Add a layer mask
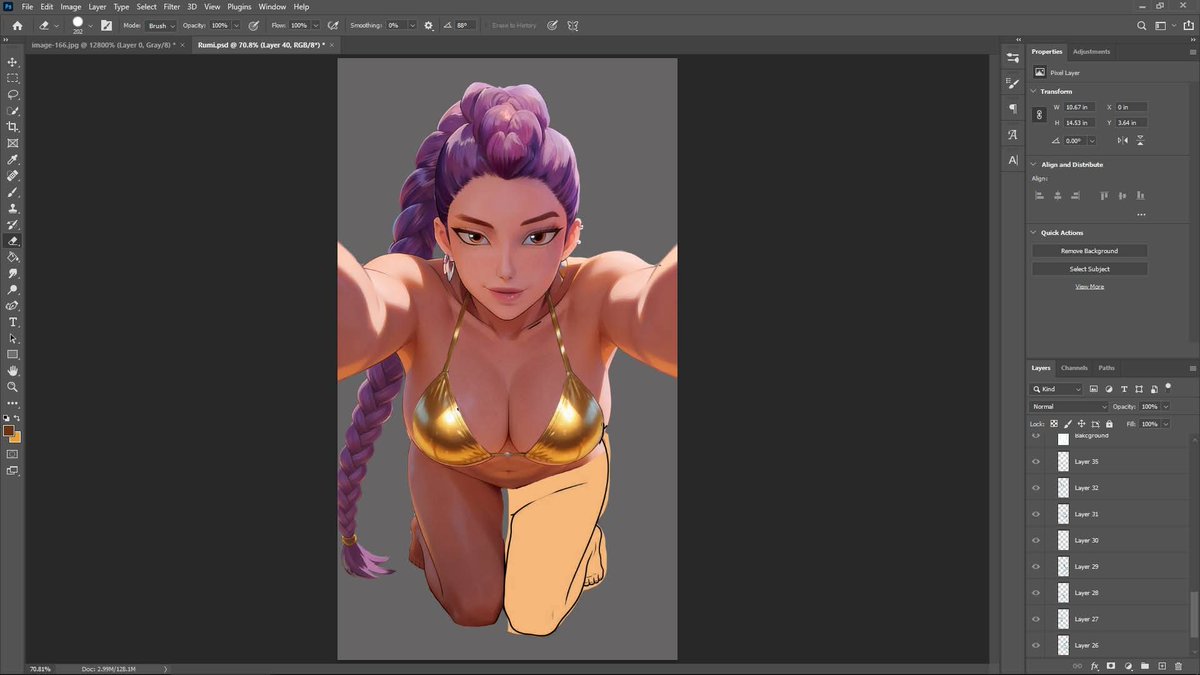1200x675 pixels. click(1111, 665)
